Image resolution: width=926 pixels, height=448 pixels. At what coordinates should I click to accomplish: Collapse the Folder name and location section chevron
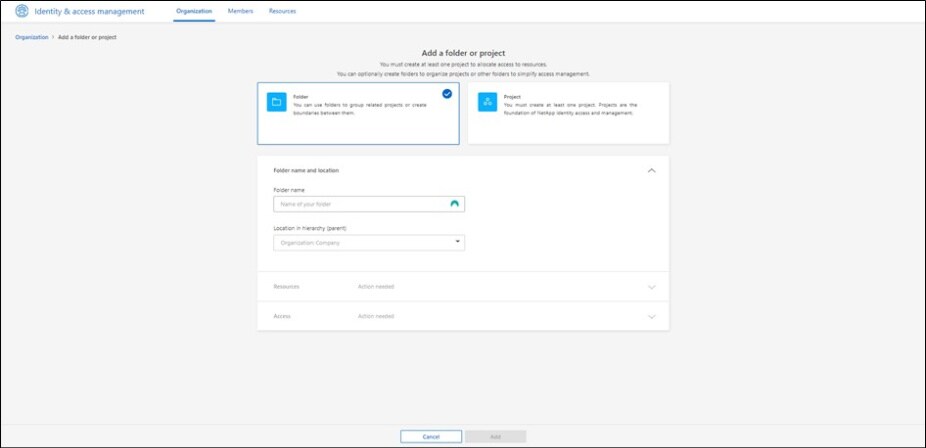pyautogui.click(x=652, y=171)
